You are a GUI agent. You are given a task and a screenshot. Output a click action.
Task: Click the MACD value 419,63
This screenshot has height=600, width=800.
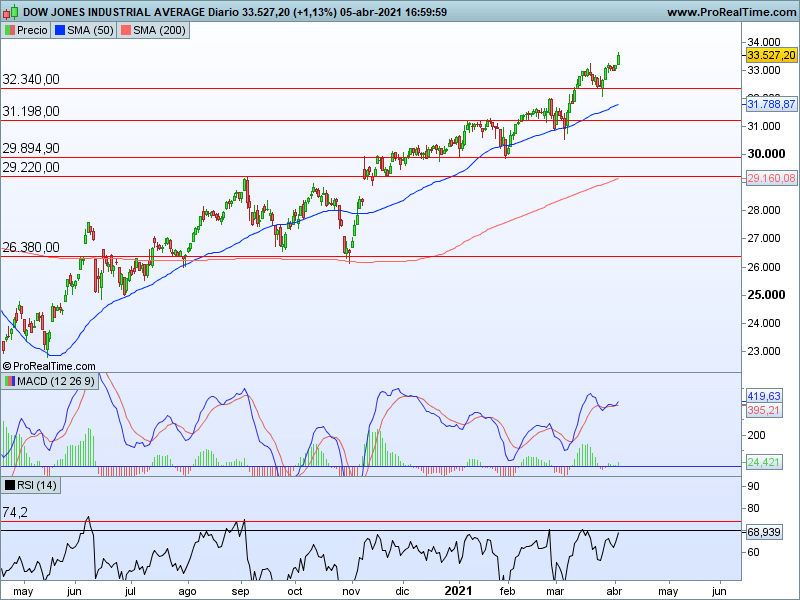coord(764,396)
